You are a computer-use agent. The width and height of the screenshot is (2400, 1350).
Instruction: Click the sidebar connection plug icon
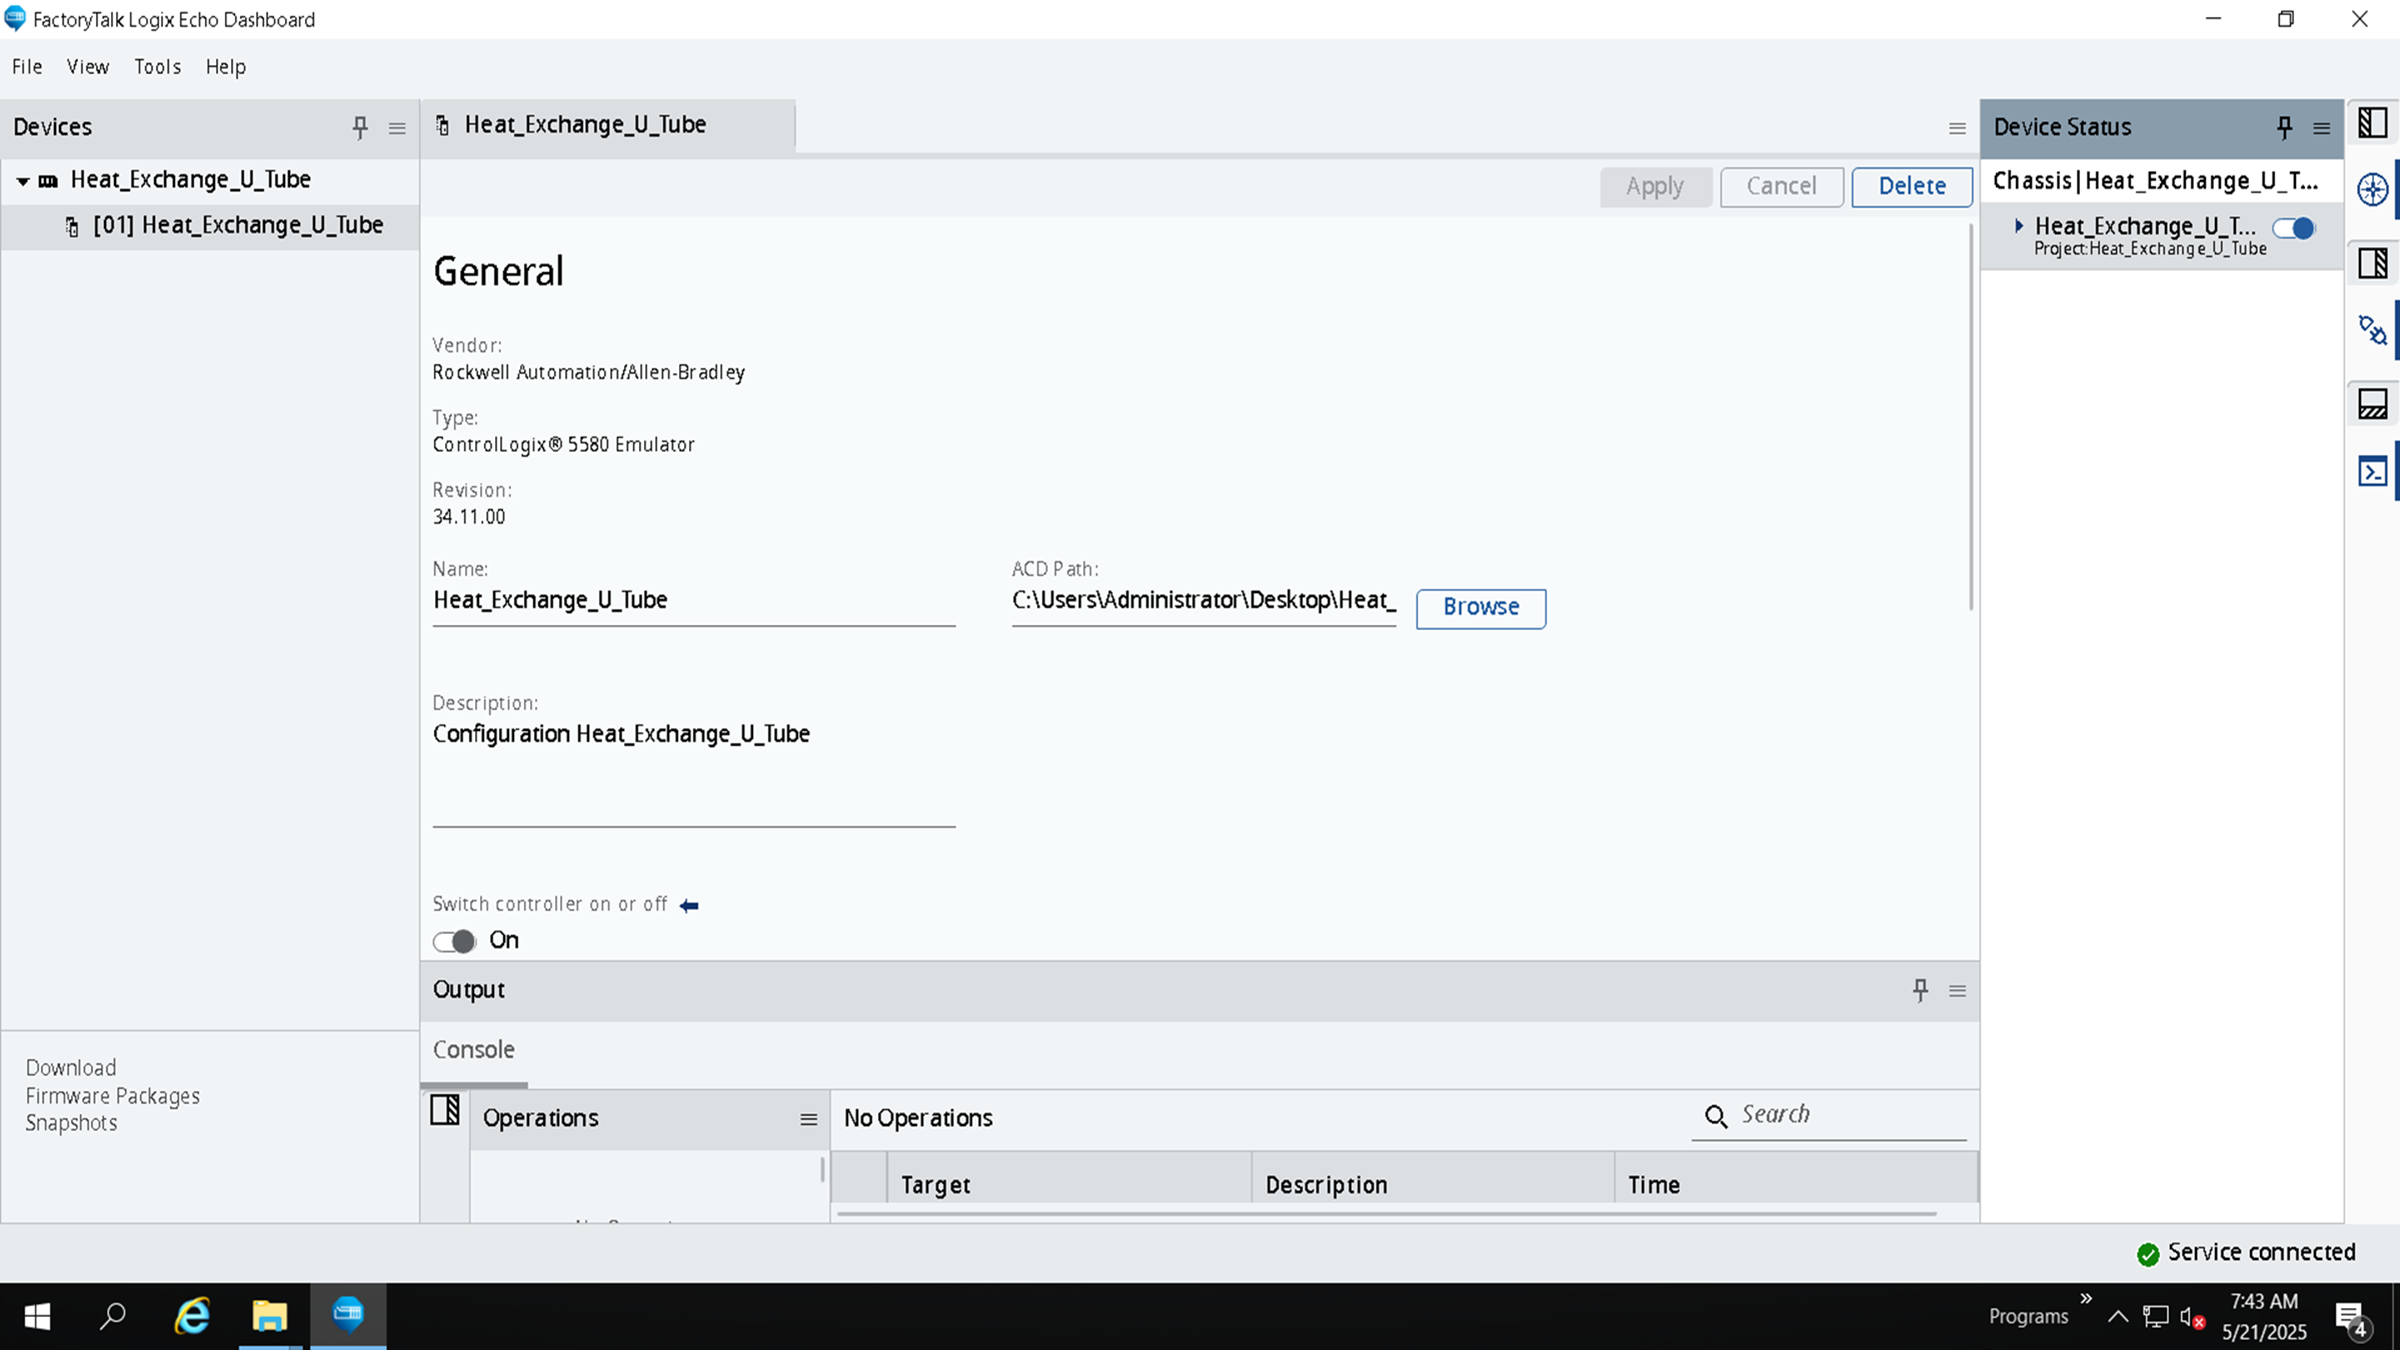tap(2372, 330)
